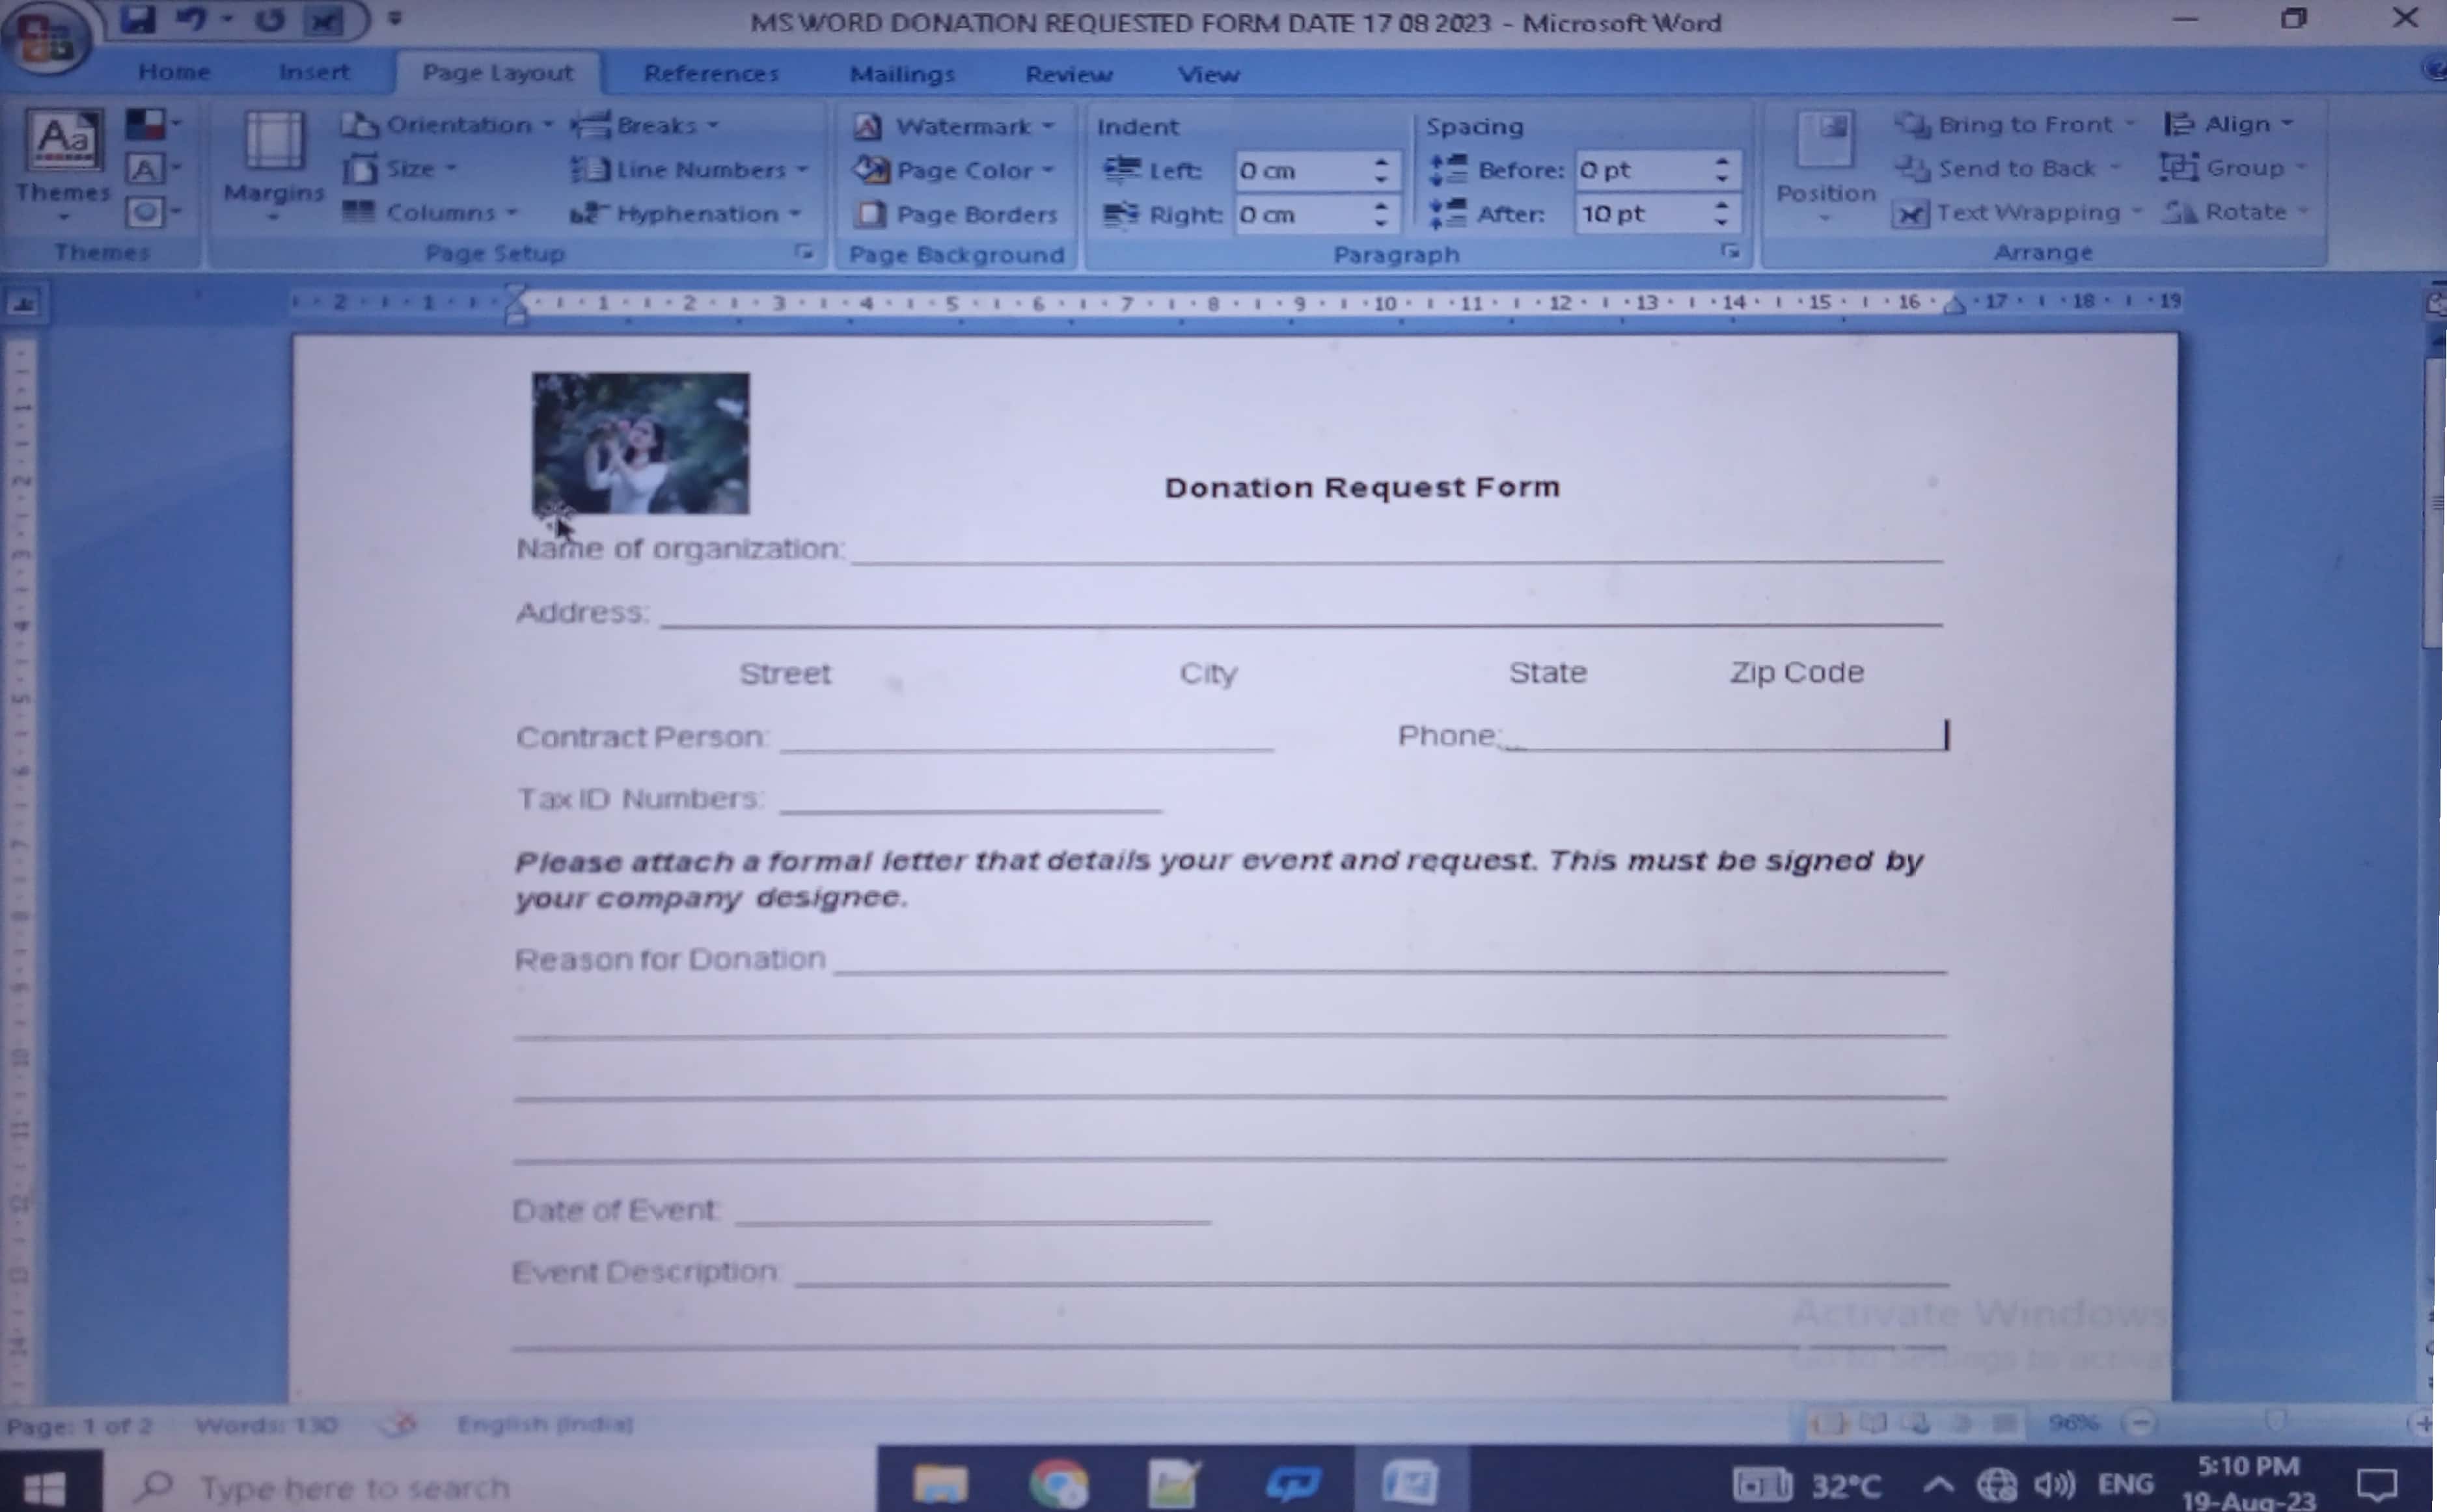Select the photo in the document

640,443
